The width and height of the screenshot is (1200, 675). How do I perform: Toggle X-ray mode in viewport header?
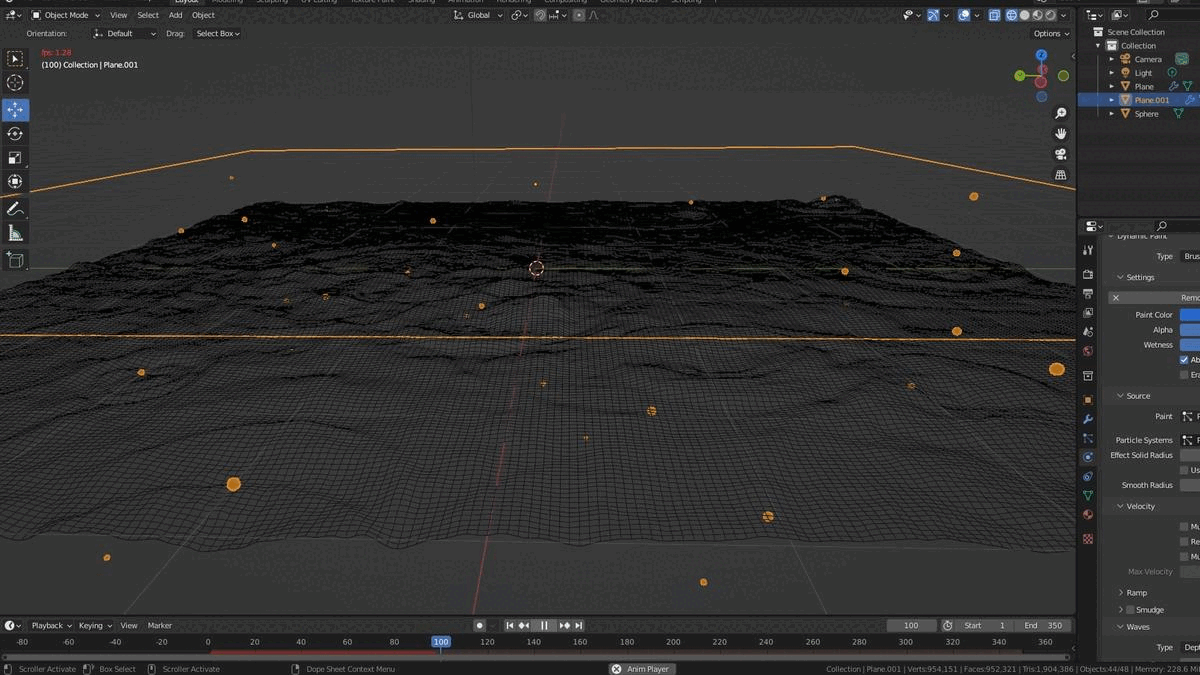[994, 15]
